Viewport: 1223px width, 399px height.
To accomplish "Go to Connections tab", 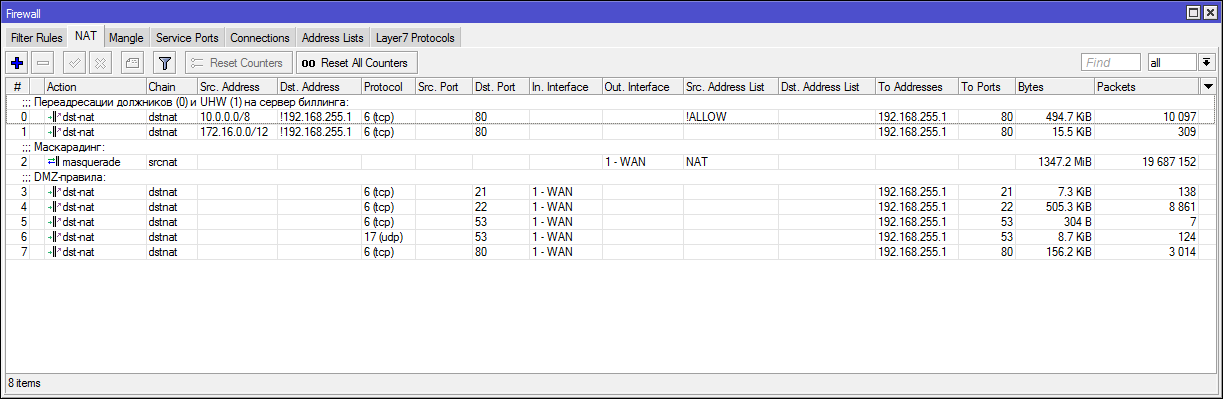I will [260, 38].
